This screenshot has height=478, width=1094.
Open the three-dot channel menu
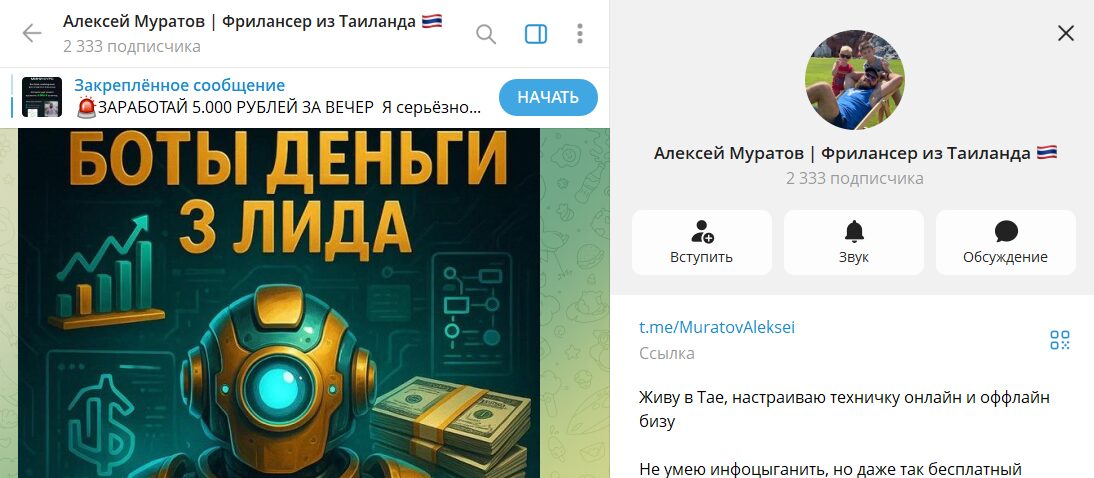coord(580,34)
